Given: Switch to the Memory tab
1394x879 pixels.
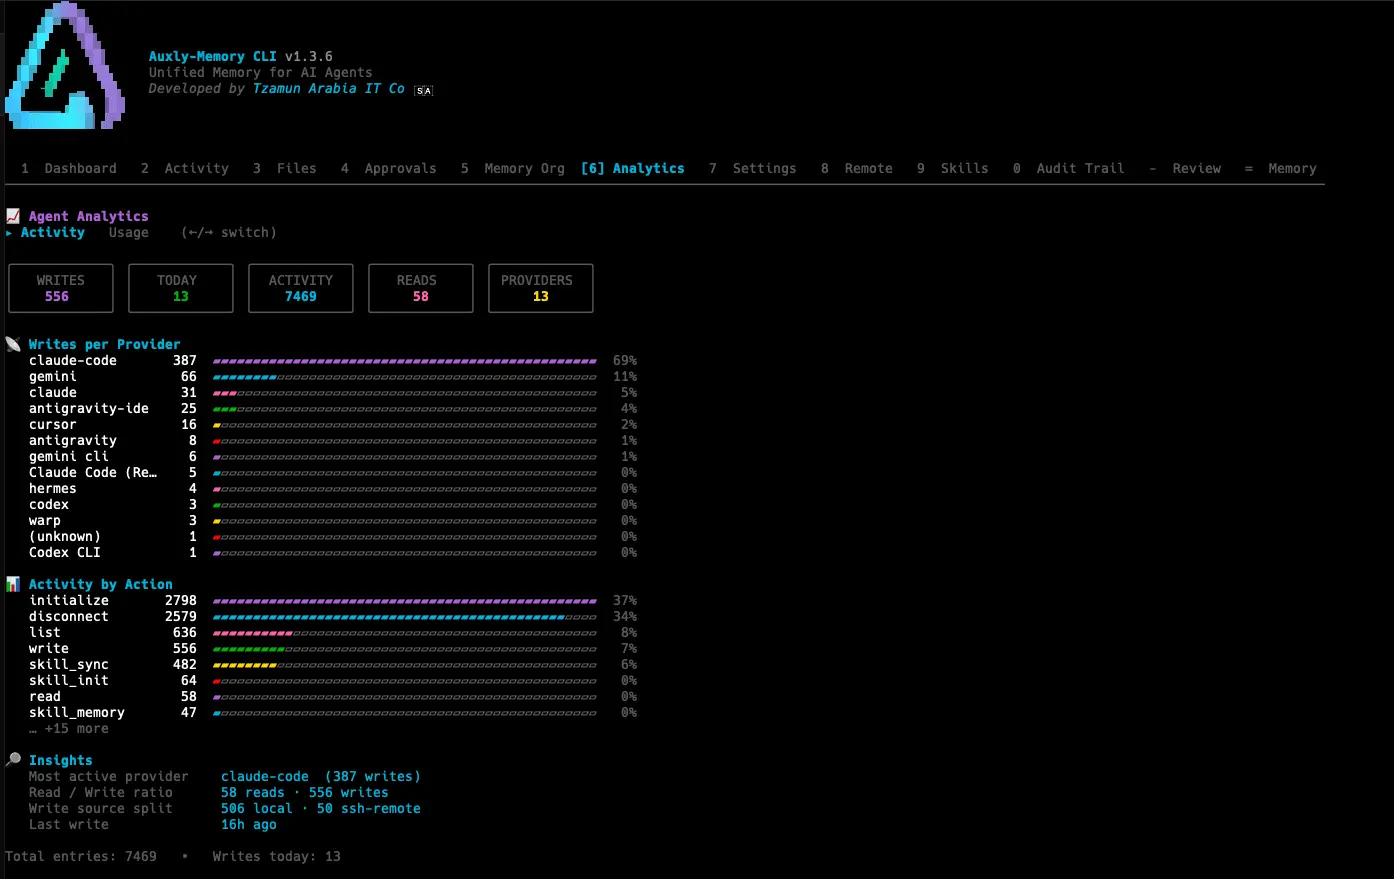Looking at the screenshot, I should click(x=1281, y=168).
